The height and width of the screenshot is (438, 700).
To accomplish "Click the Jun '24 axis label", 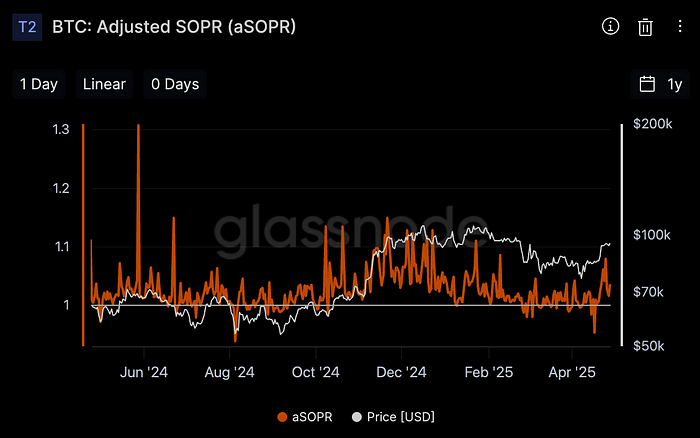I will pos(144,372).
